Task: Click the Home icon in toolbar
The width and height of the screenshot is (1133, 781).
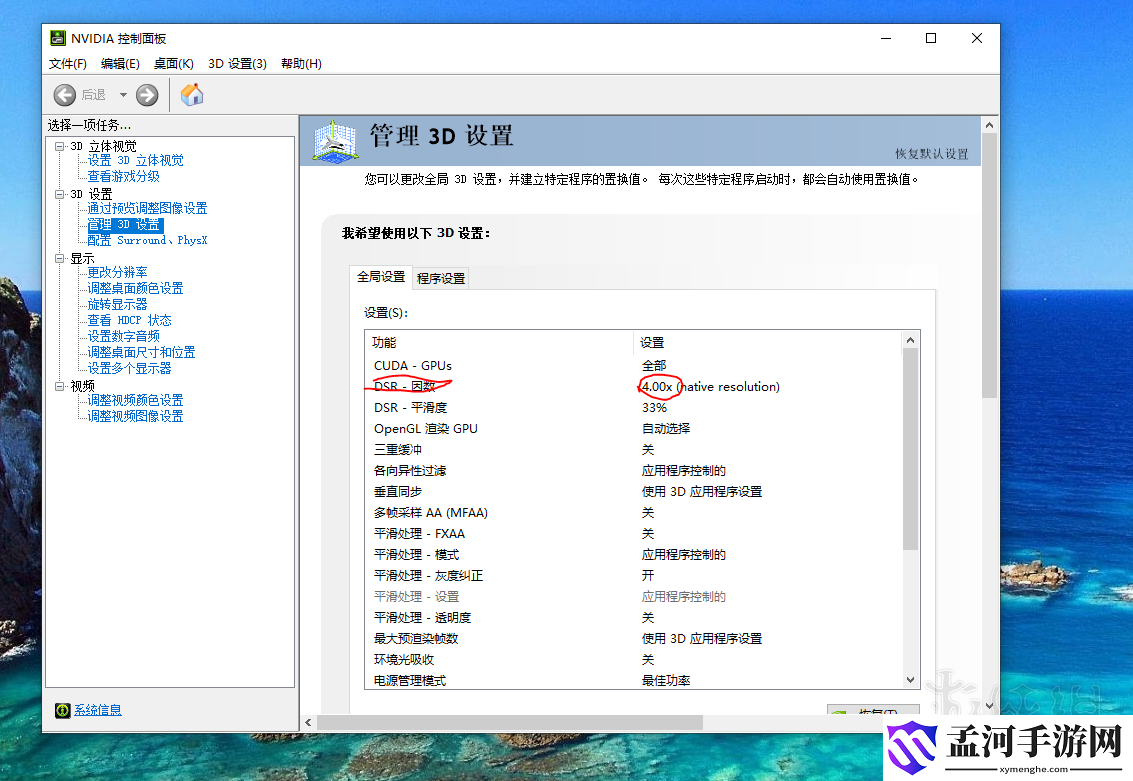Action: 191,95
